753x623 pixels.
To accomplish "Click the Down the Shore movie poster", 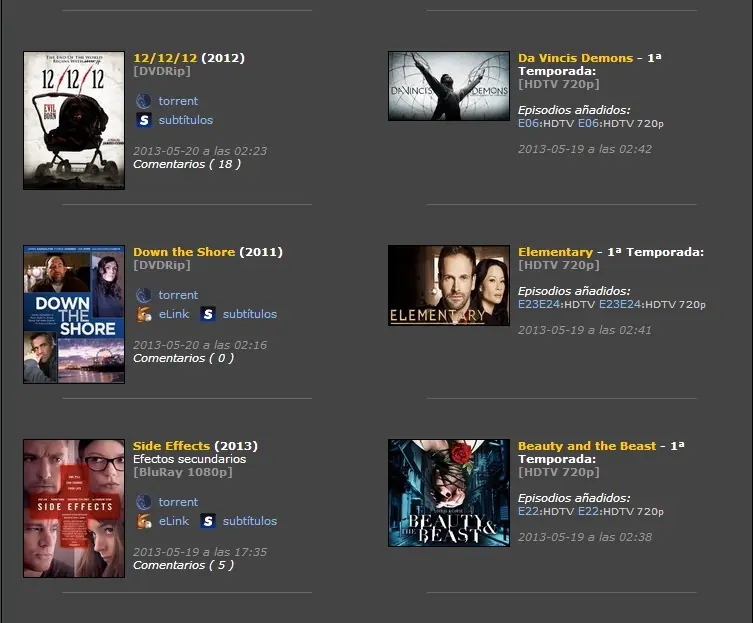I will (74, 315).
